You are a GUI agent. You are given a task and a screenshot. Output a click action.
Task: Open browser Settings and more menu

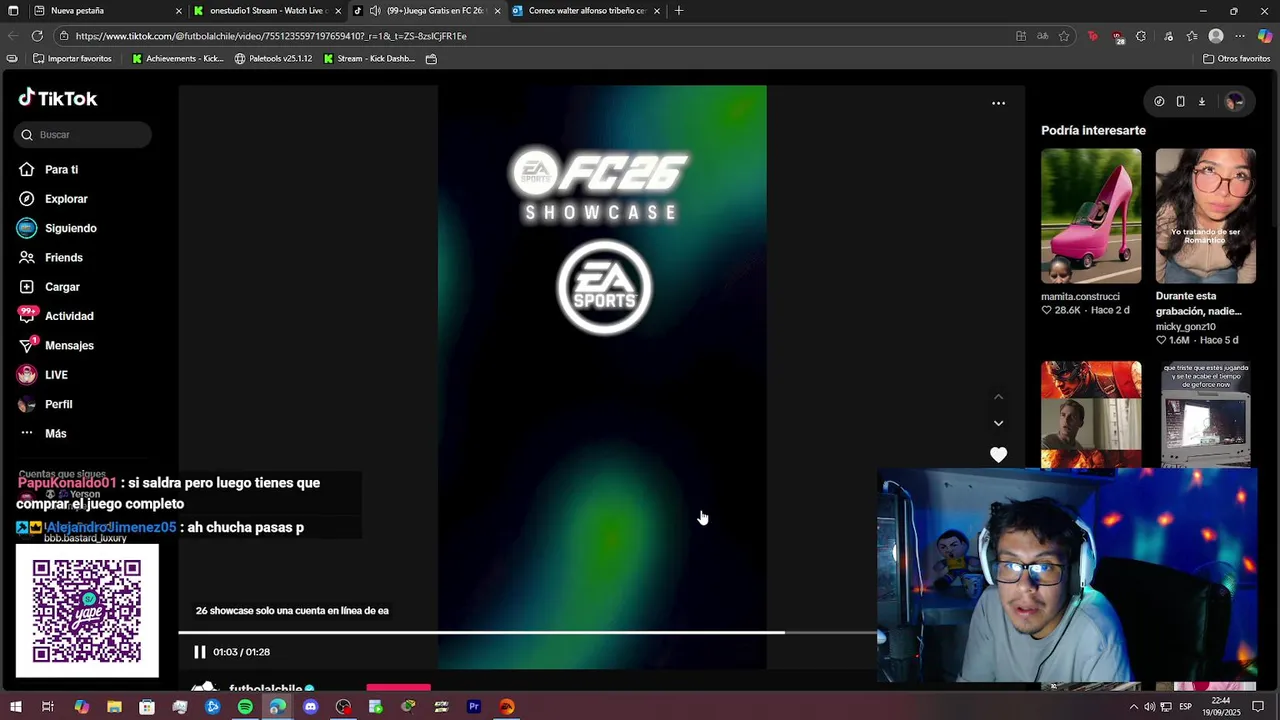[1240, 36]
